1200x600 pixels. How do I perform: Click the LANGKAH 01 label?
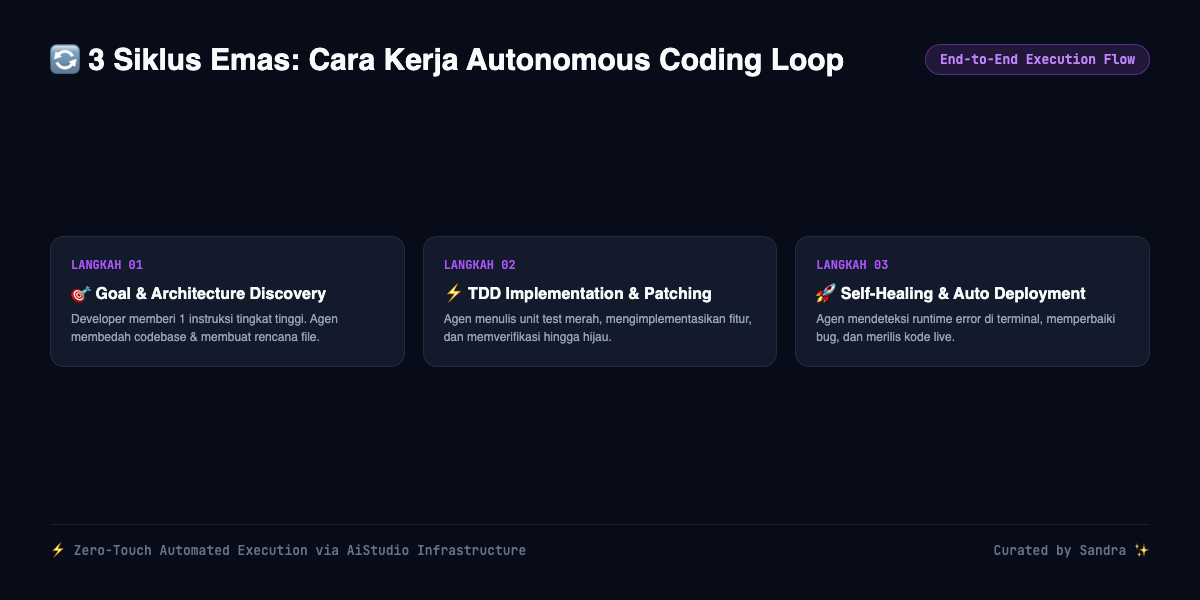click(x=107, y=265)
